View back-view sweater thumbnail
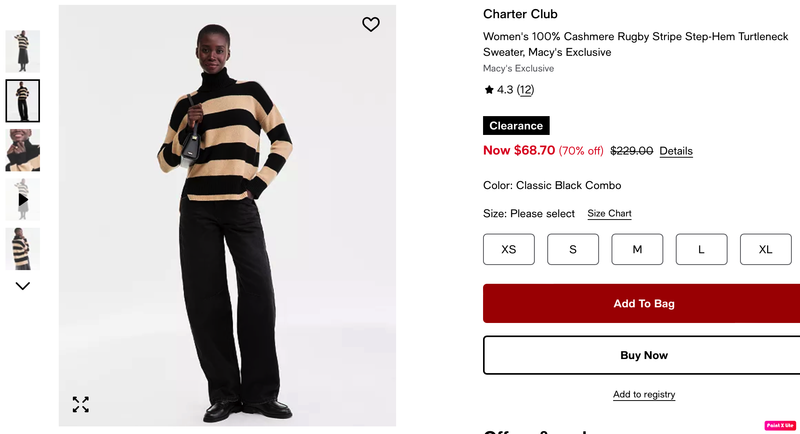Viewport: 800px width, 434px height. (x=22, y=249)
